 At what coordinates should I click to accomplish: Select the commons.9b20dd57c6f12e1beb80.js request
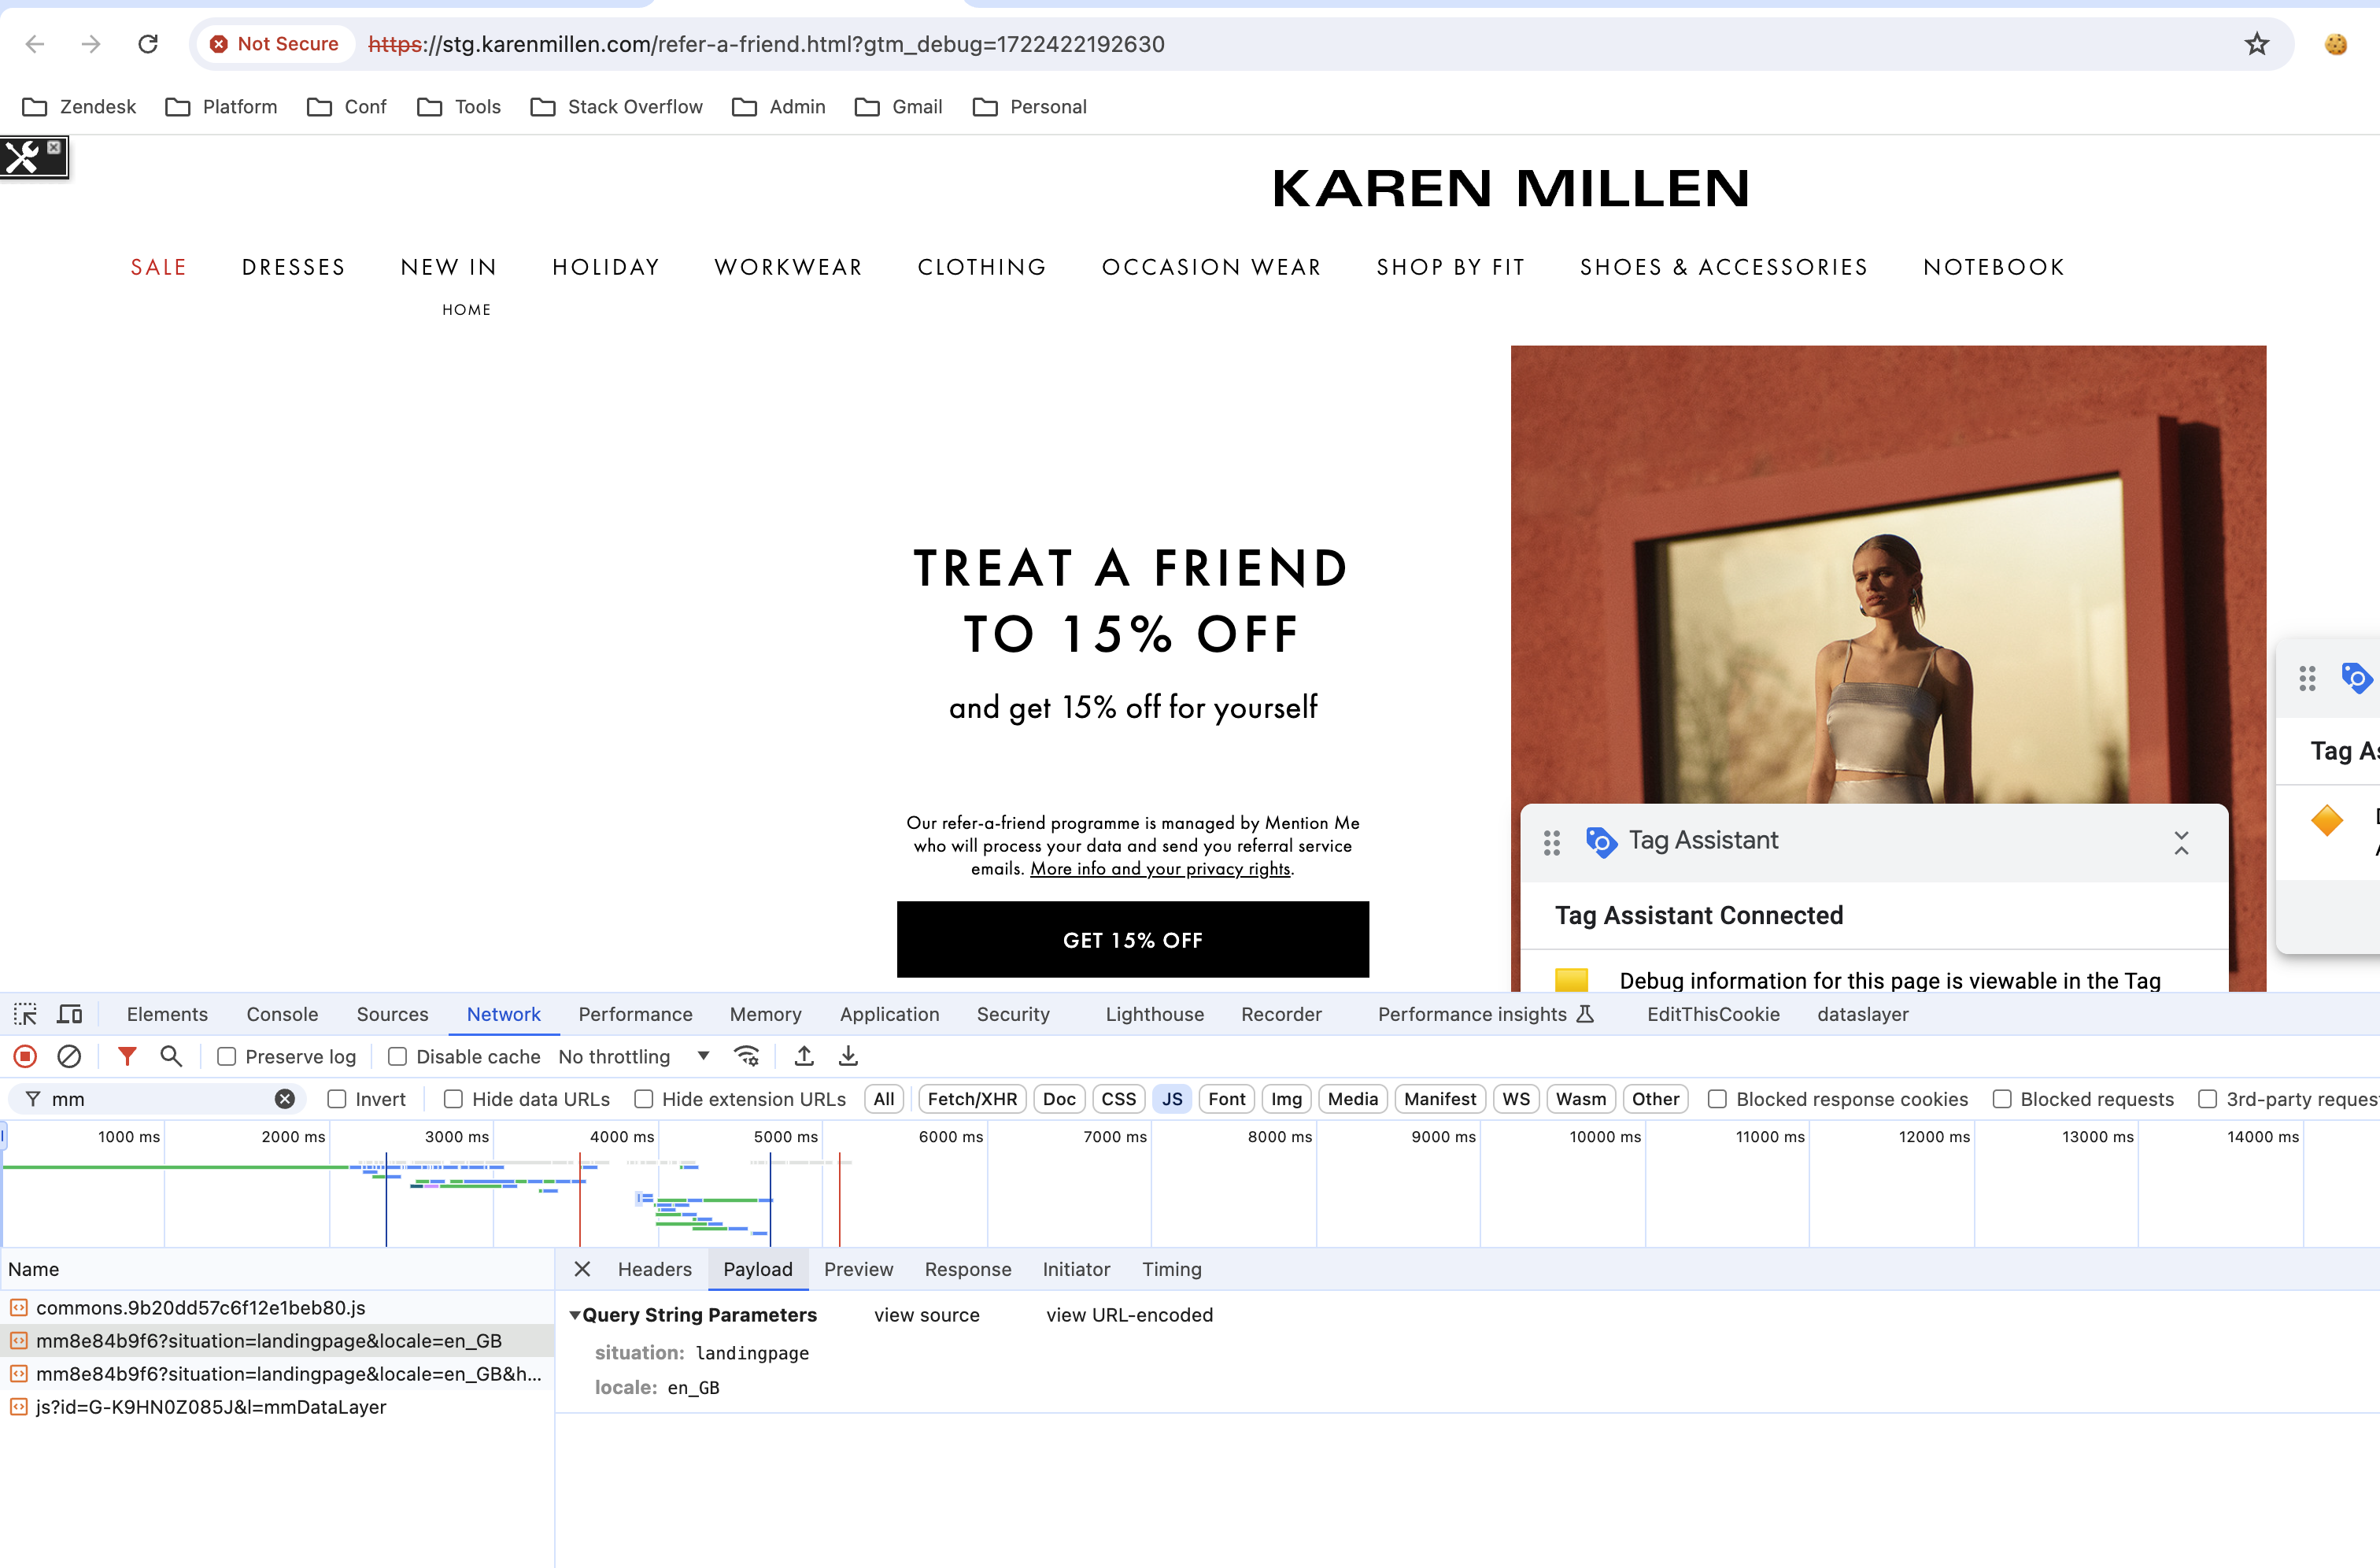point(276,1308)
